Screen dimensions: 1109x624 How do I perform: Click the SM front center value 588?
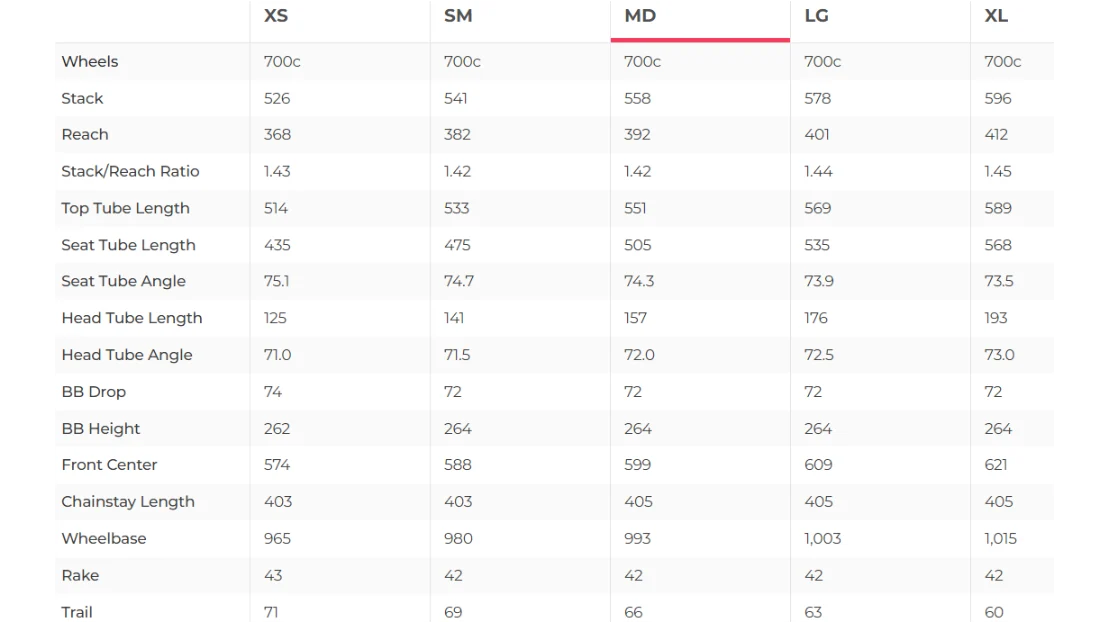(x=458, y=465)
